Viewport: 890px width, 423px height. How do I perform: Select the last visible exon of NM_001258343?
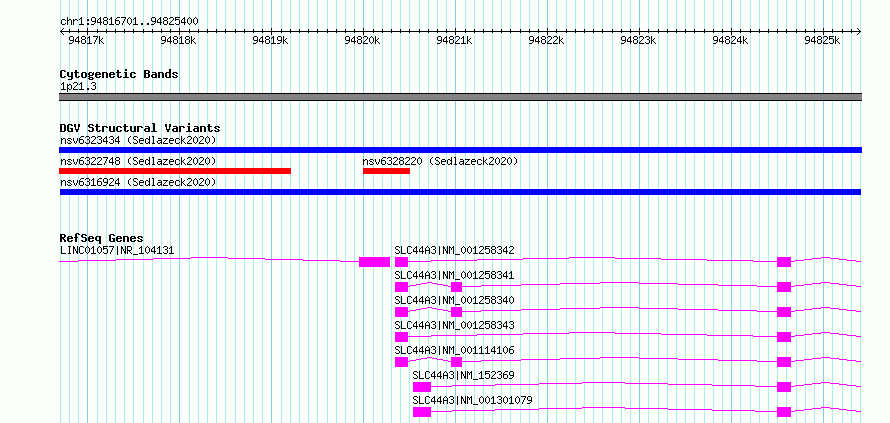click(x=784, y=337)
